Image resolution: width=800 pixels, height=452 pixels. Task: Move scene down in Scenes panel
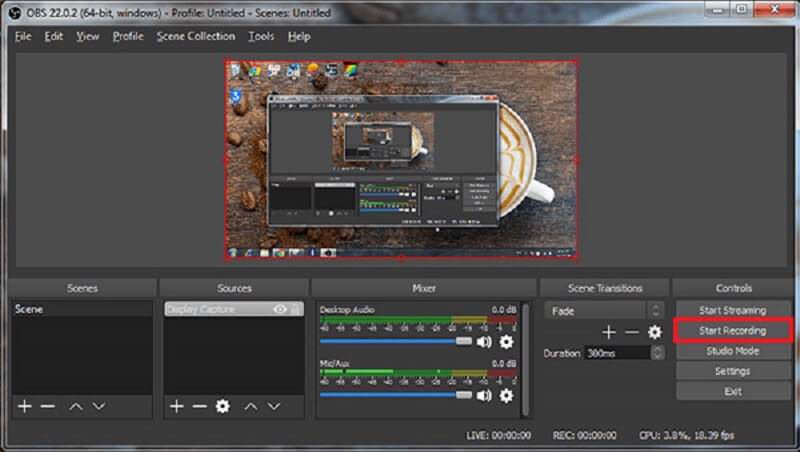98,407
